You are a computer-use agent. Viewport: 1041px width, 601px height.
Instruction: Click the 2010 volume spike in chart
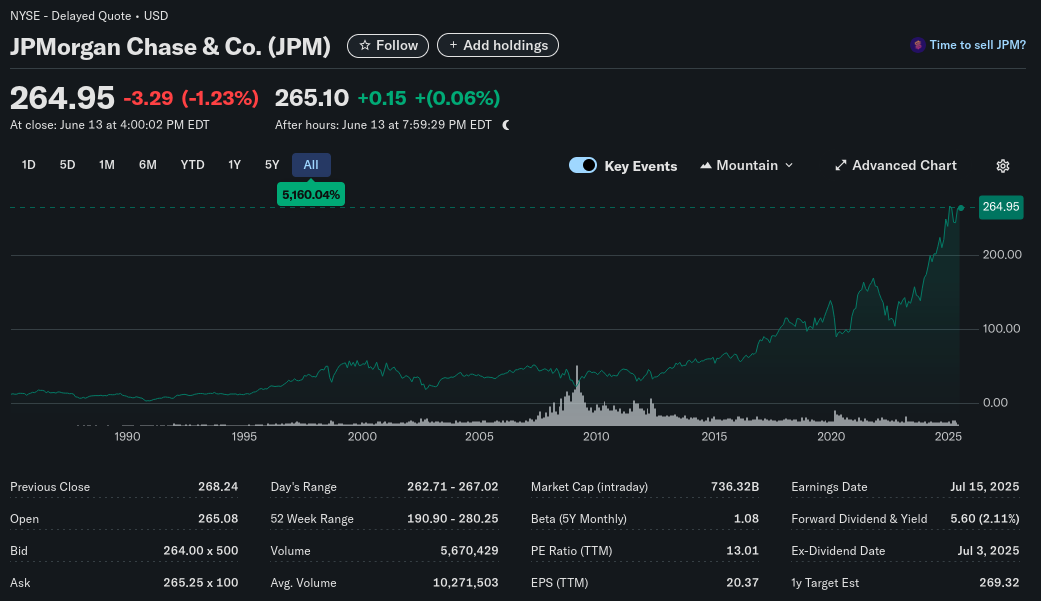click(x=577, y=395)
